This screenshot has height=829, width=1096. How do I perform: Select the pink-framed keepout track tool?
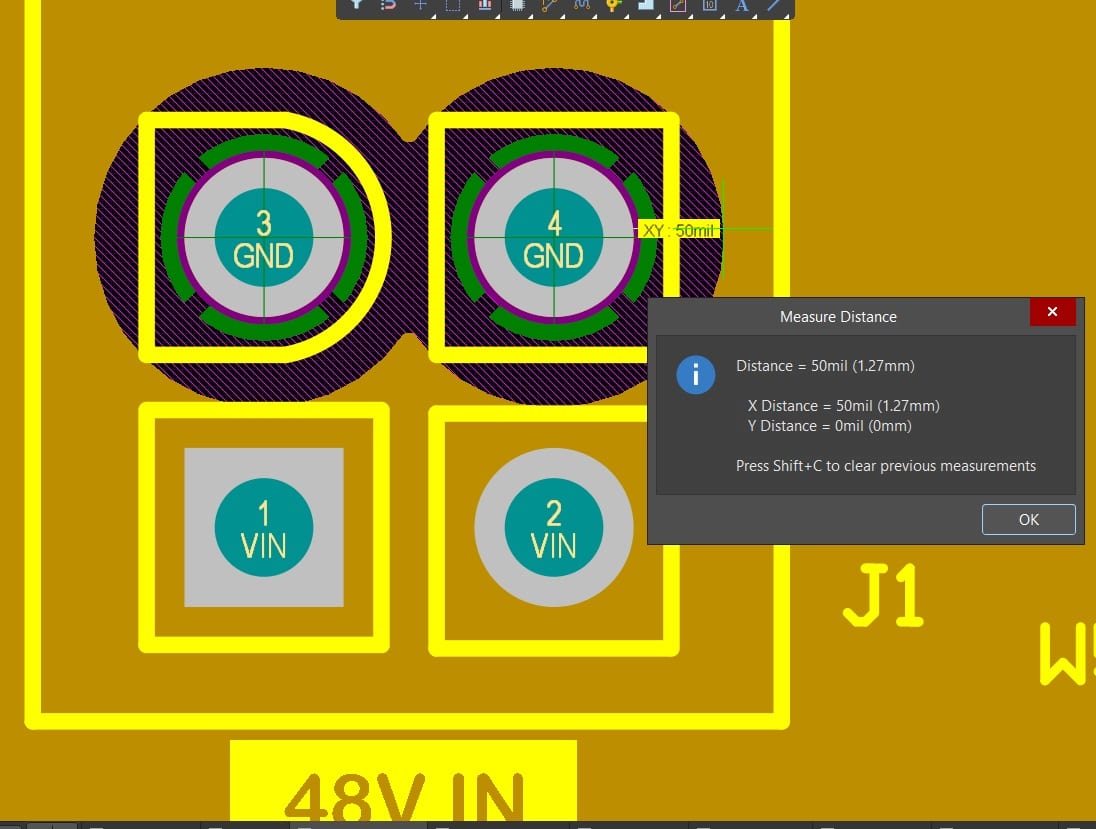pos(677,4)
